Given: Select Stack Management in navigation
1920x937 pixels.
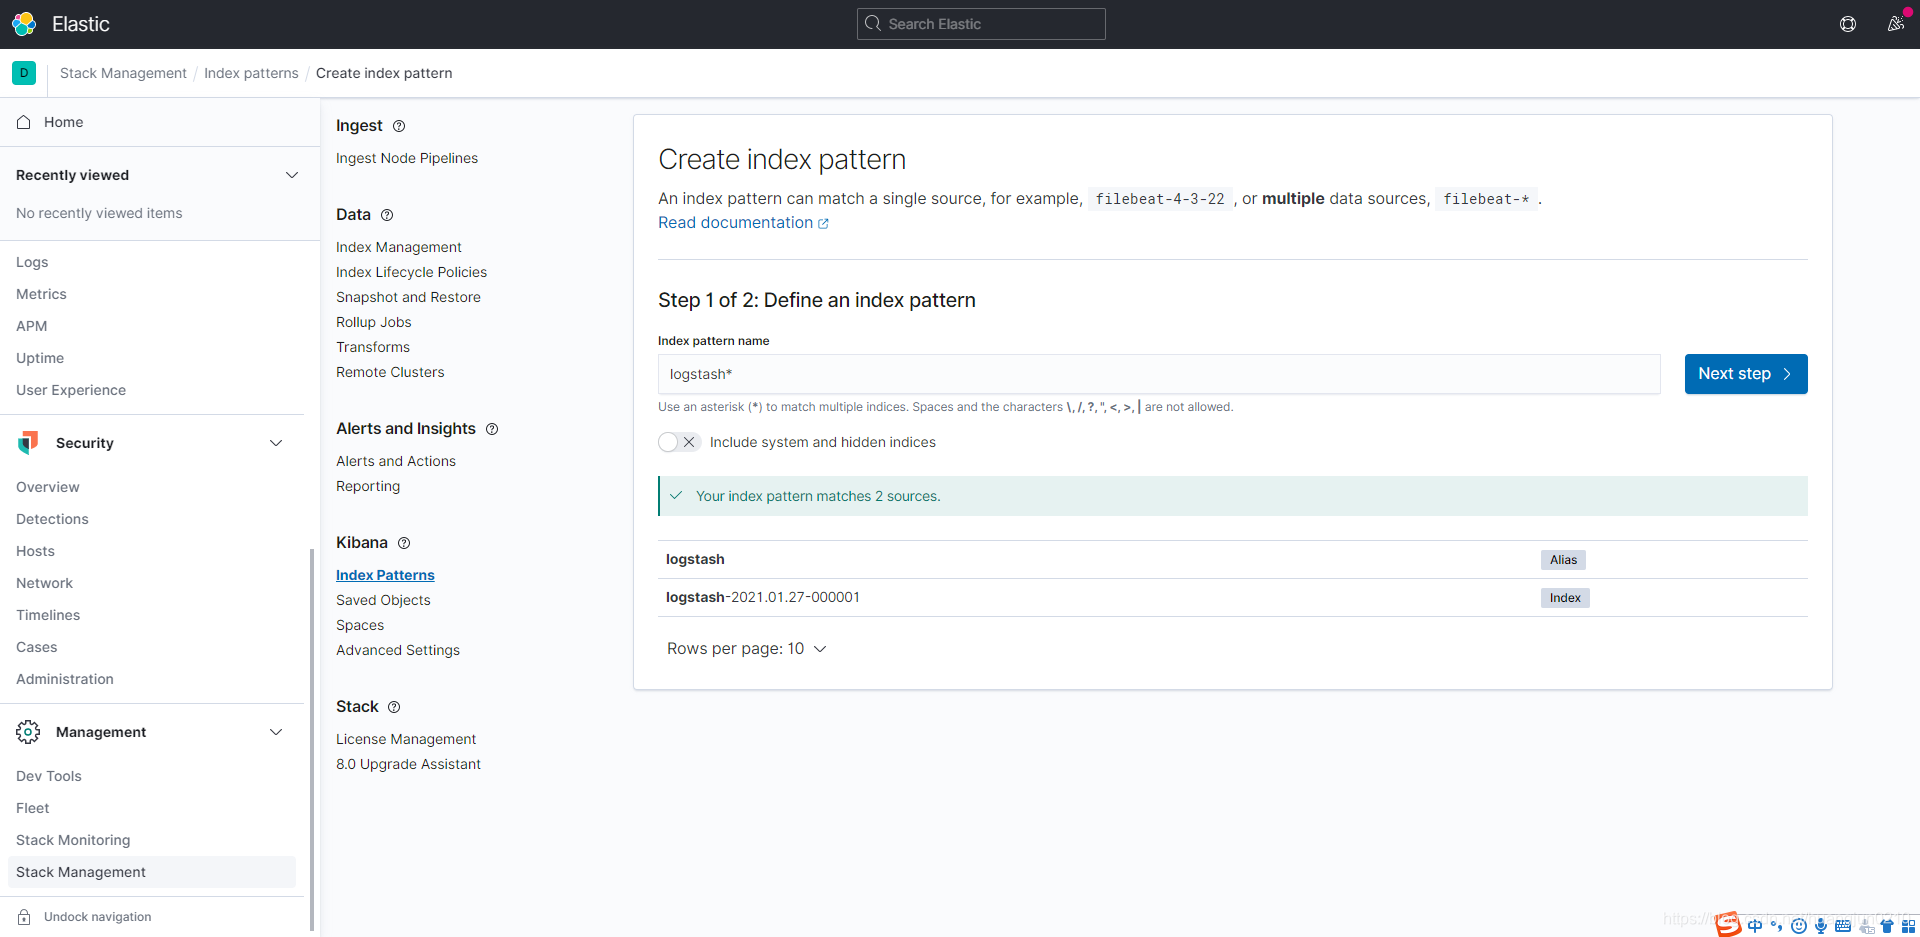Looking at the screenshot, I should (152, 872).
